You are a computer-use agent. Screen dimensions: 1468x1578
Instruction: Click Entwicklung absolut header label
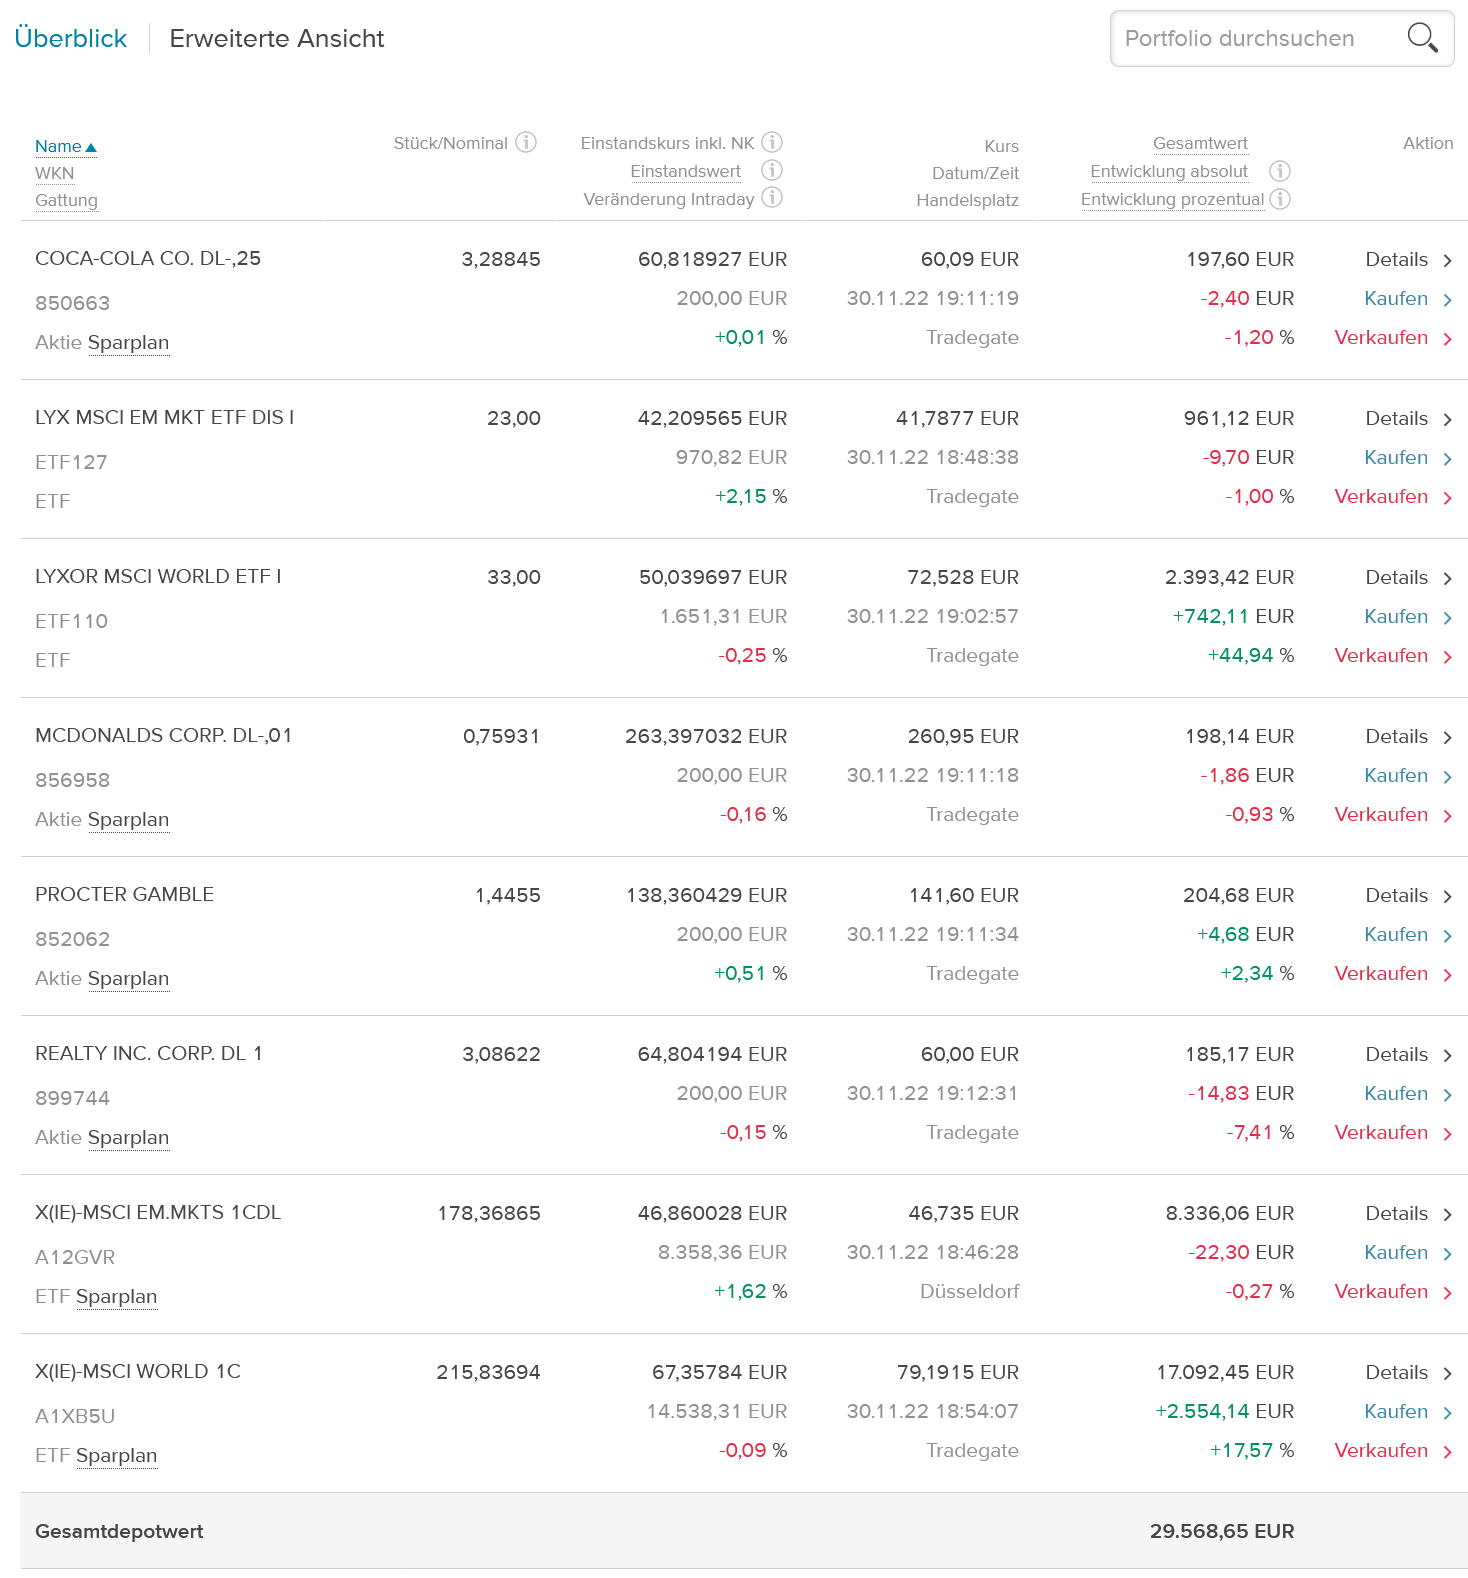click(1169, 172)
